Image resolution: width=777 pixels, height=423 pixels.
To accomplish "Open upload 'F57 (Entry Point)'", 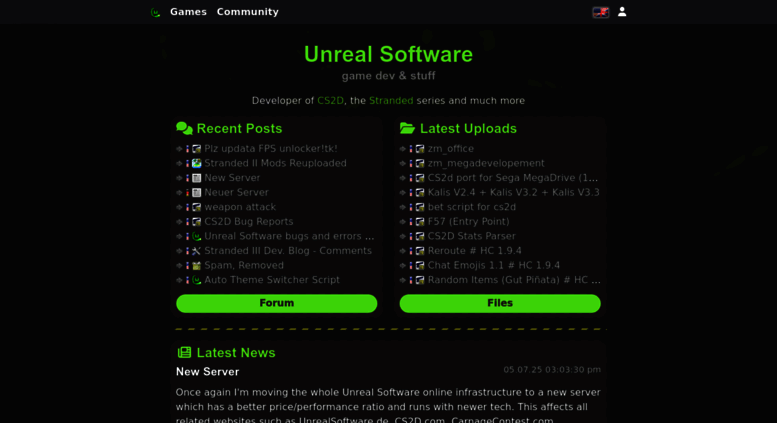I will [468, 221].
